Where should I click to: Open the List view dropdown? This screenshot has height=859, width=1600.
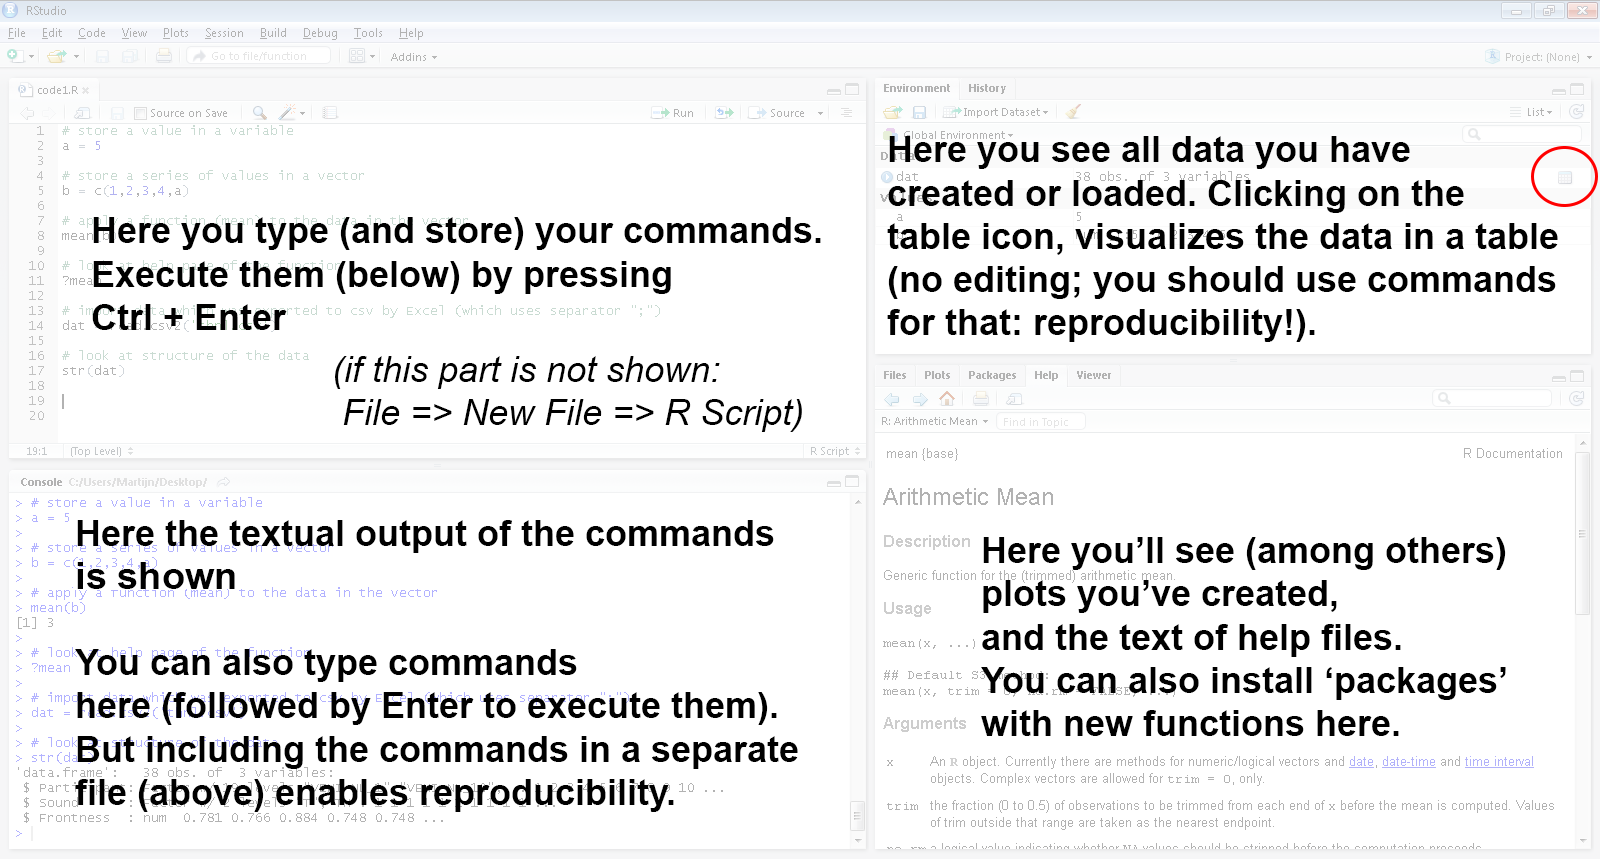click(x=1532, y=112)
